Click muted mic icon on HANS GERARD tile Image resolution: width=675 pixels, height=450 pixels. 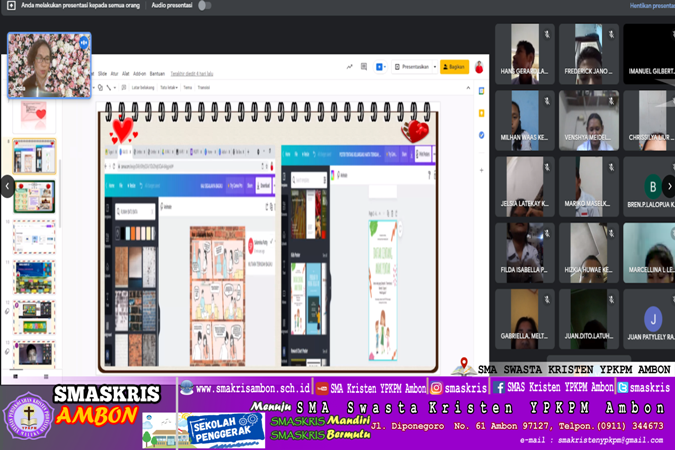pos(547,34)
